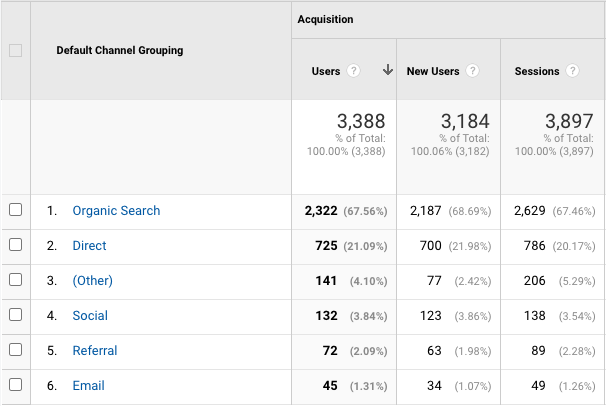Sort table by Users column header
The height and width of the screenshot is (406, 606).
click(x=326, y=72)
